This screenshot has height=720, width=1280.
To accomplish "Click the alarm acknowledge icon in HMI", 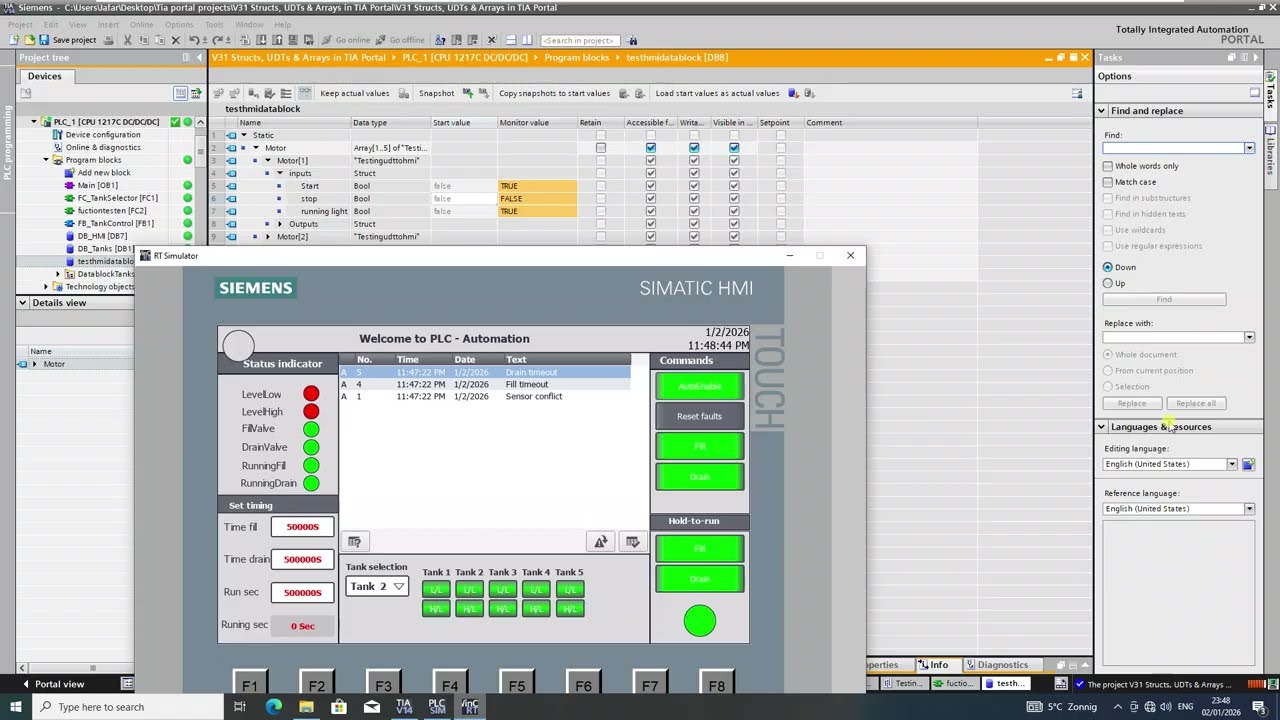I will (x=632, y=542).
